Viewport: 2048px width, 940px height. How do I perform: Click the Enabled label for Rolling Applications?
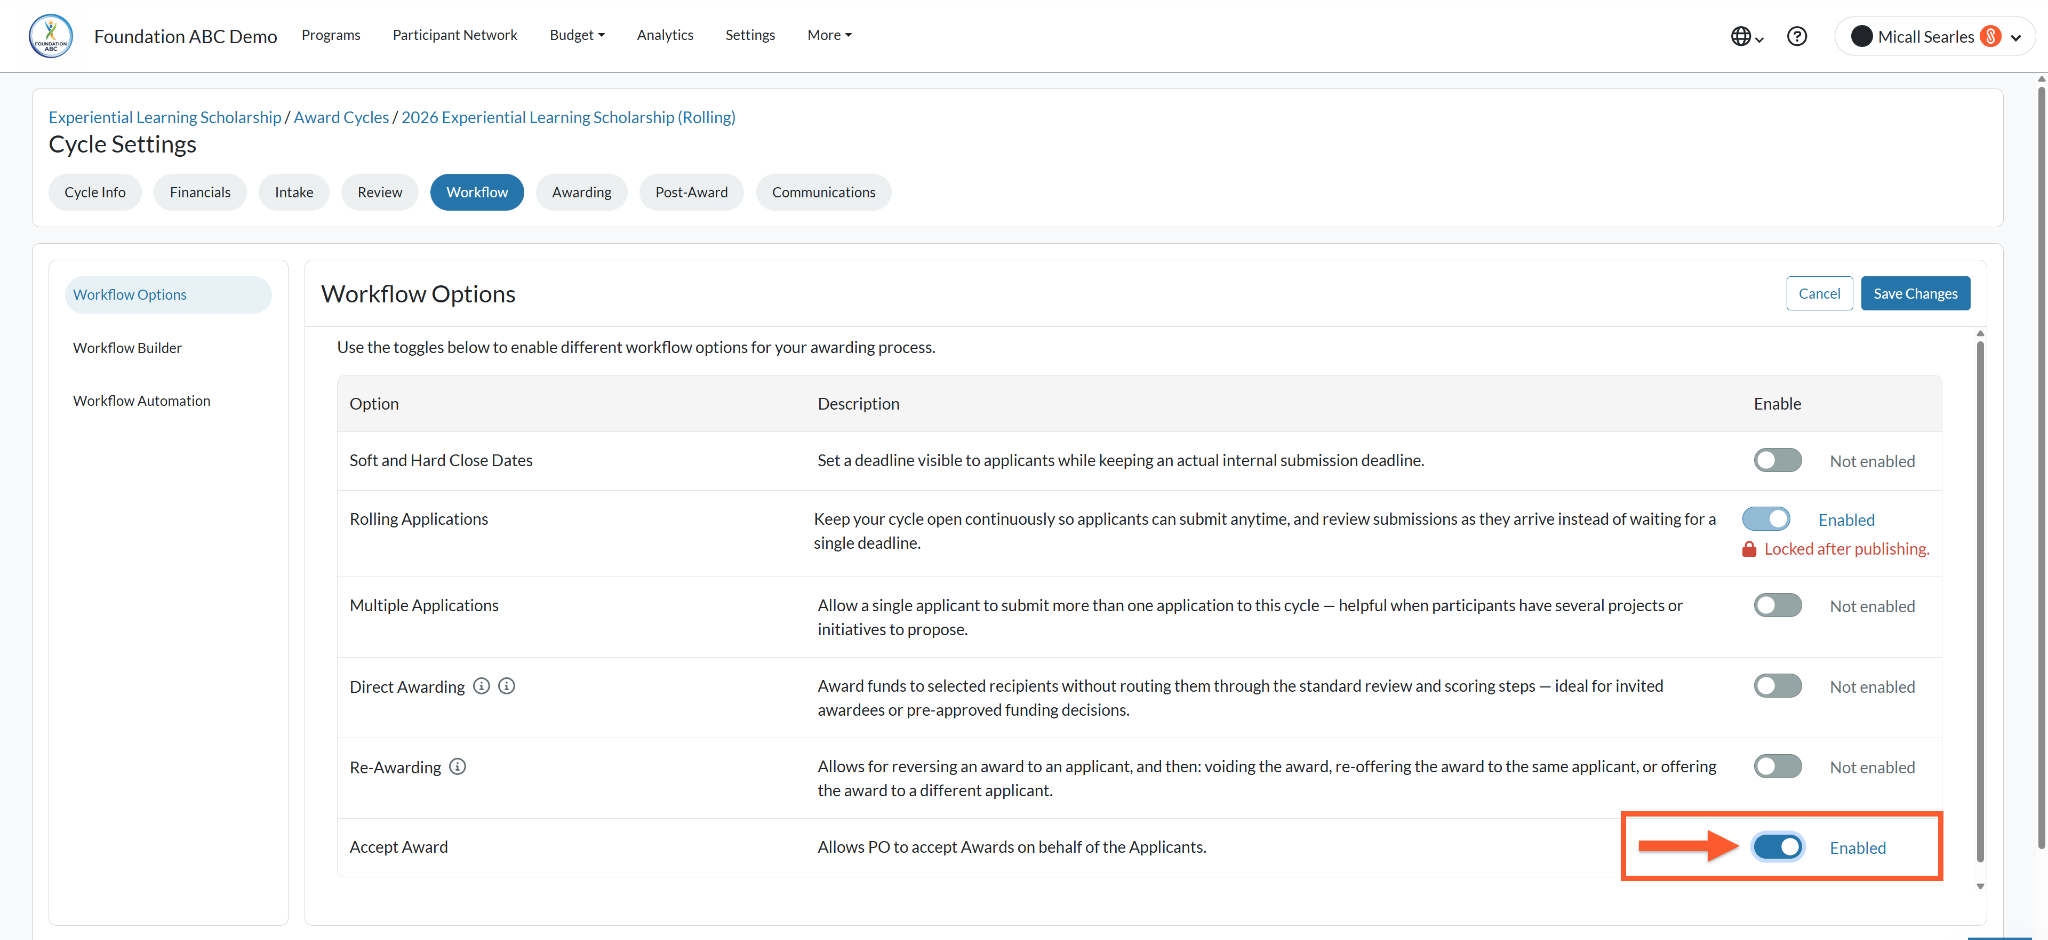[x=1846, y=520]
